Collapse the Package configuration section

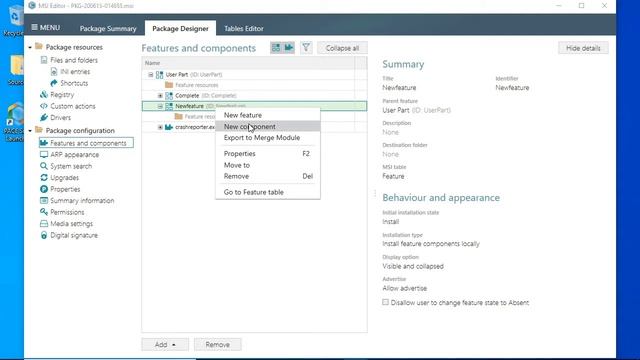[x=30, y=131]
